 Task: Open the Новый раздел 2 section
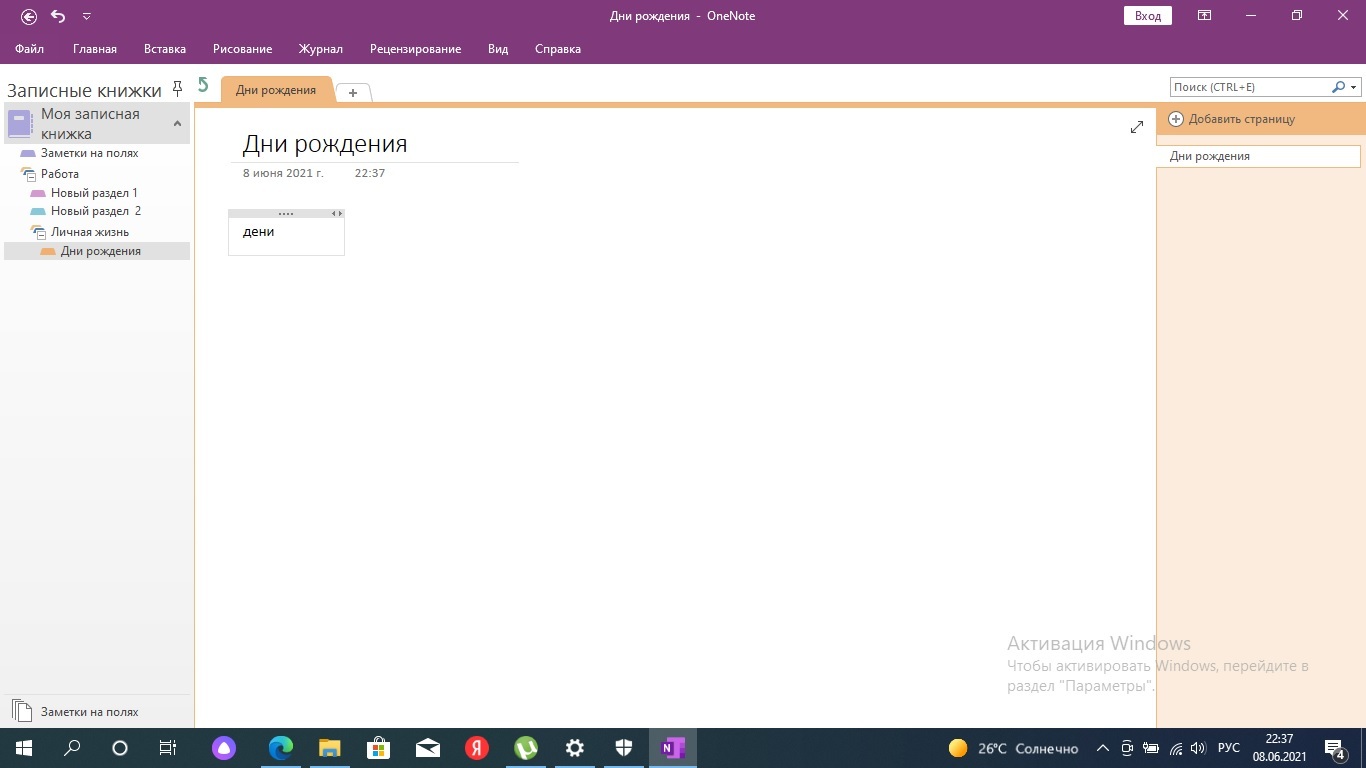click(x=96, y=211)
